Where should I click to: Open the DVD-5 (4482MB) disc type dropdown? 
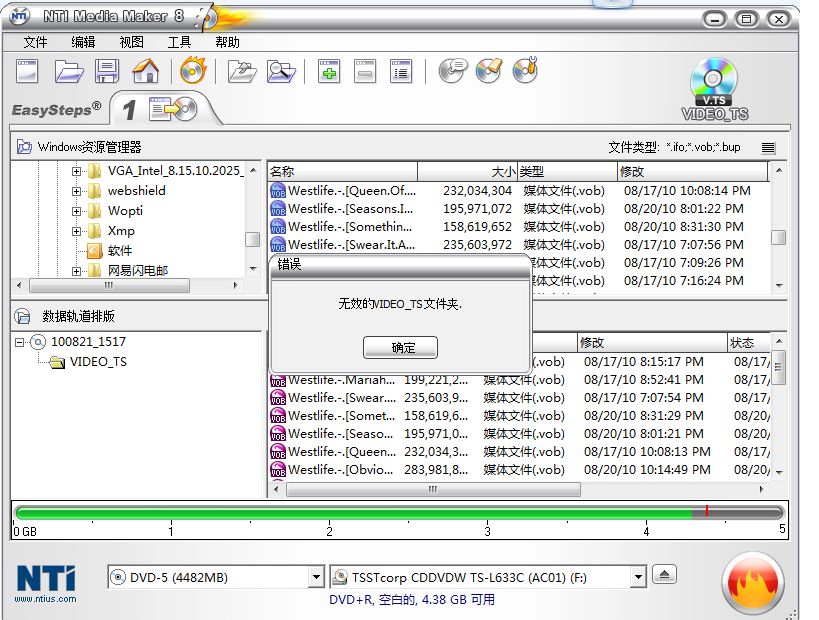pos(316,577)
